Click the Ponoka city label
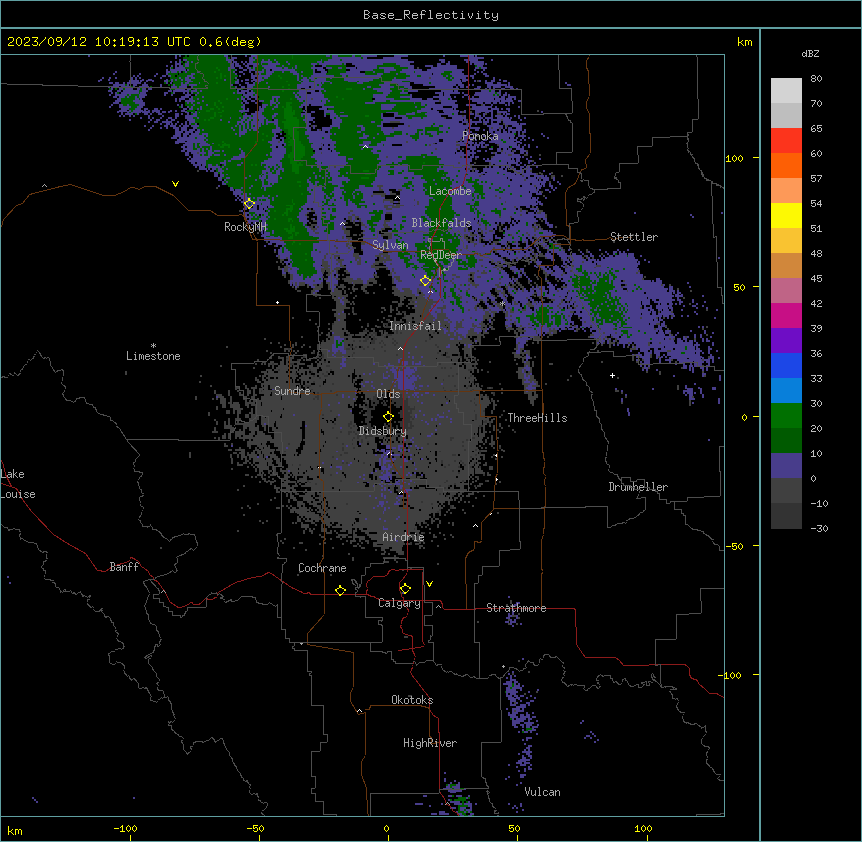 click(480, 136)
